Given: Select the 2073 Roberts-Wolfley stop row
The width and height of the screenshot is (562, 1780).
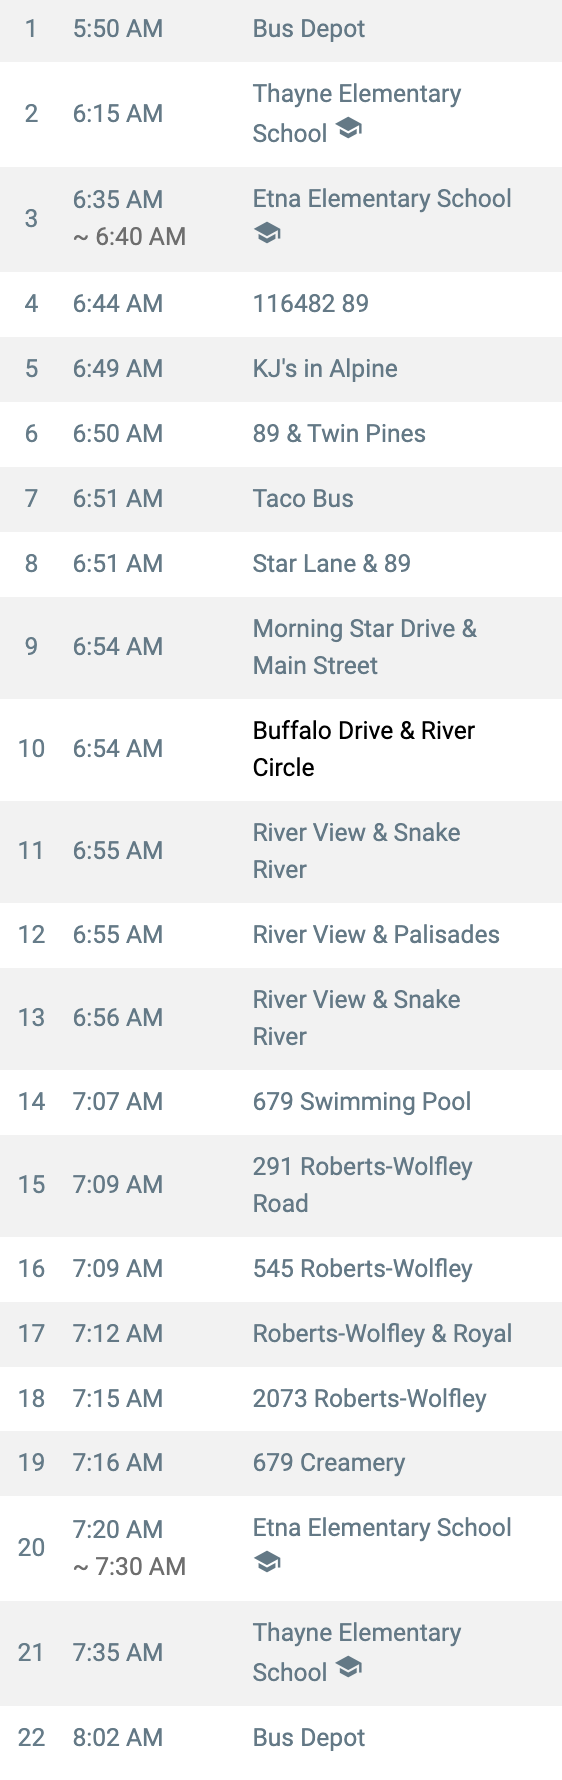Looking at the screenshot, I should coord(281,1399).
